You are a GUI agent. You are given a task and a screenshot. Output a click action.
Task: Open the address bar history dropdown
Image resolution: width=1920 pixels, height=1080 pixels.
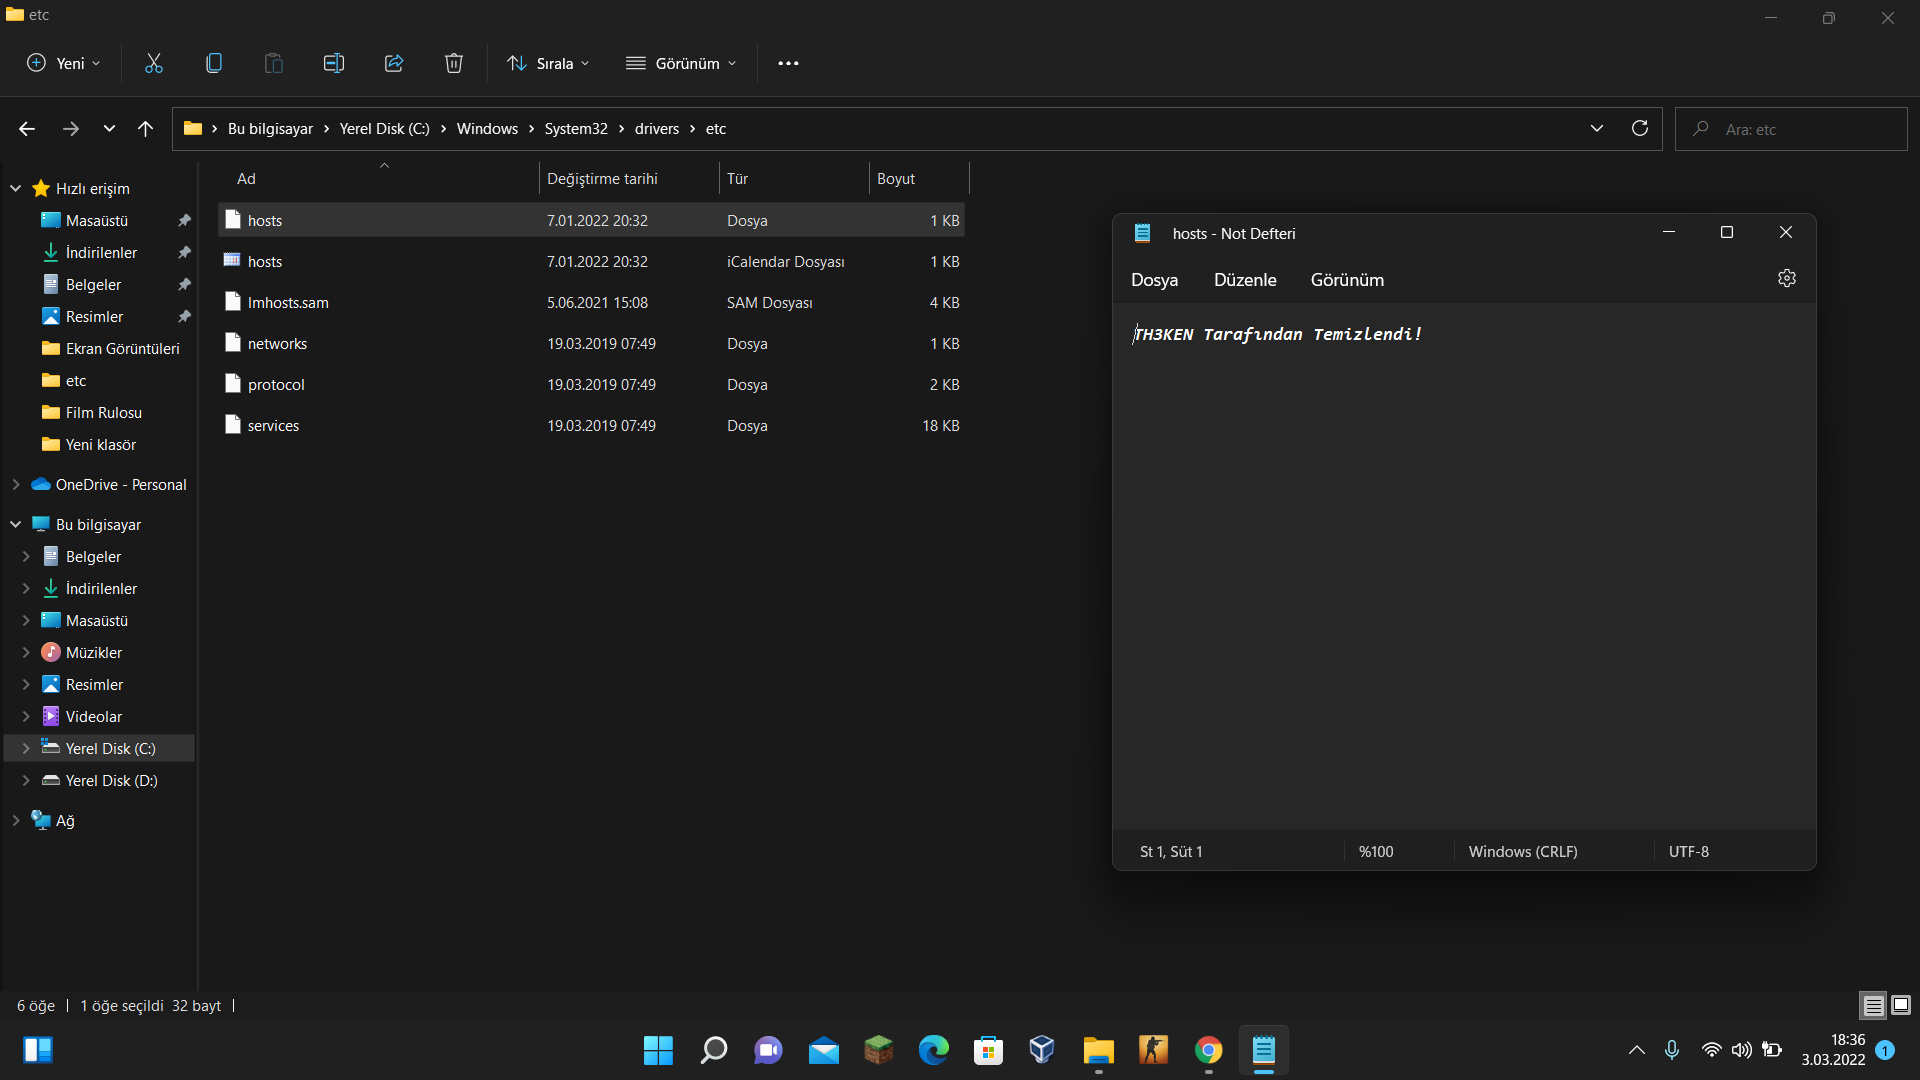pyautogui.click(x=1596, y=128)
